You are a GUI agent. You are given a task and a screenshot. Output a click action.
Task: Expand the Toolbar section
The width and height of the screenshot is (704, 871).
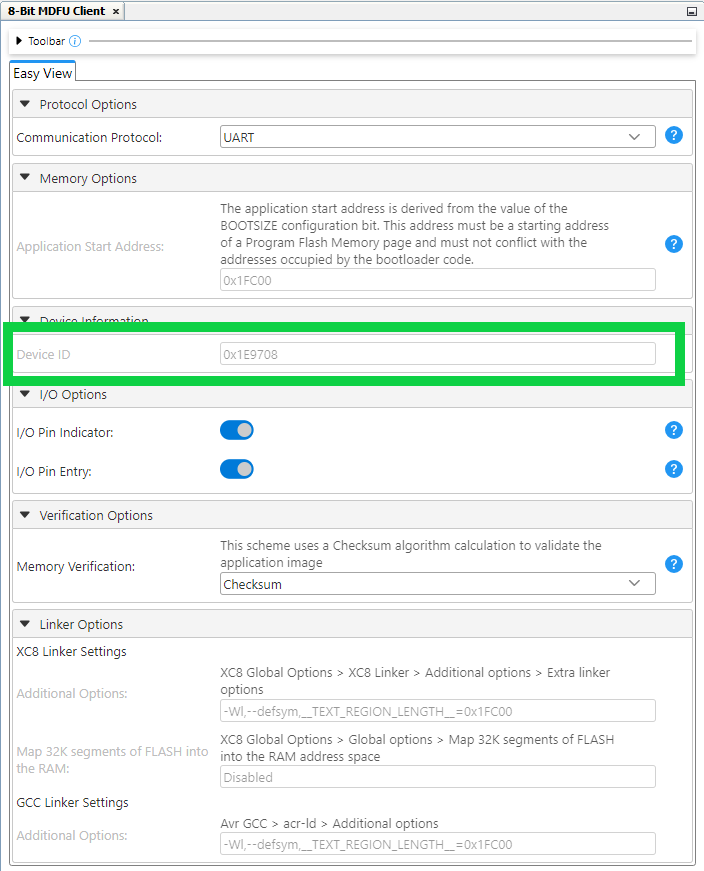pyautogui.click(x=19, y=41)
